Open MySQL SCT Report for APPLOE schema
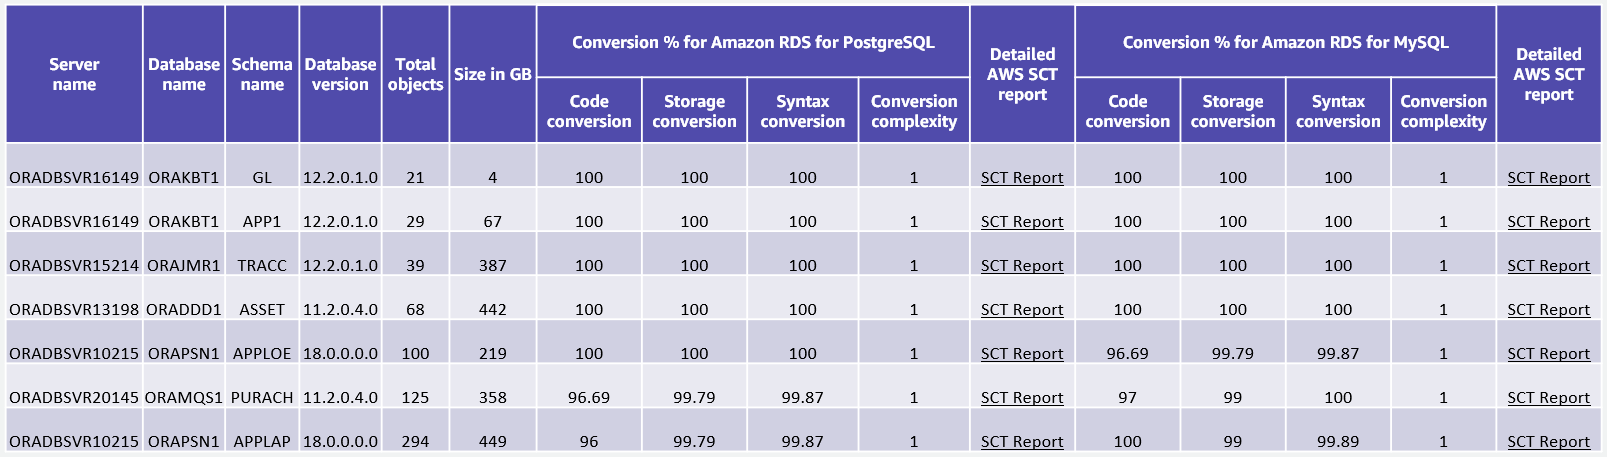Image resolution: width=1607 pixels, height=457 pixels. point(1548,354)
